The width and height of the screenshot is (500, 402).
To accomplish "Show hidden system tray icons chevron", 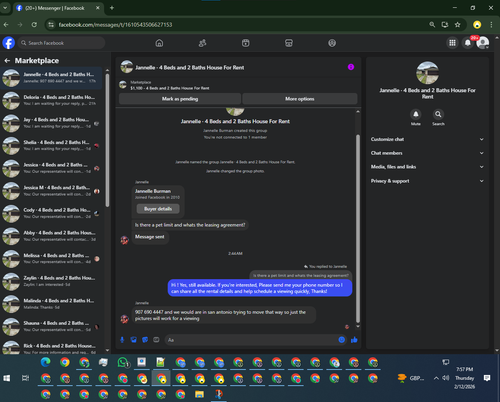I will [436, 378].
